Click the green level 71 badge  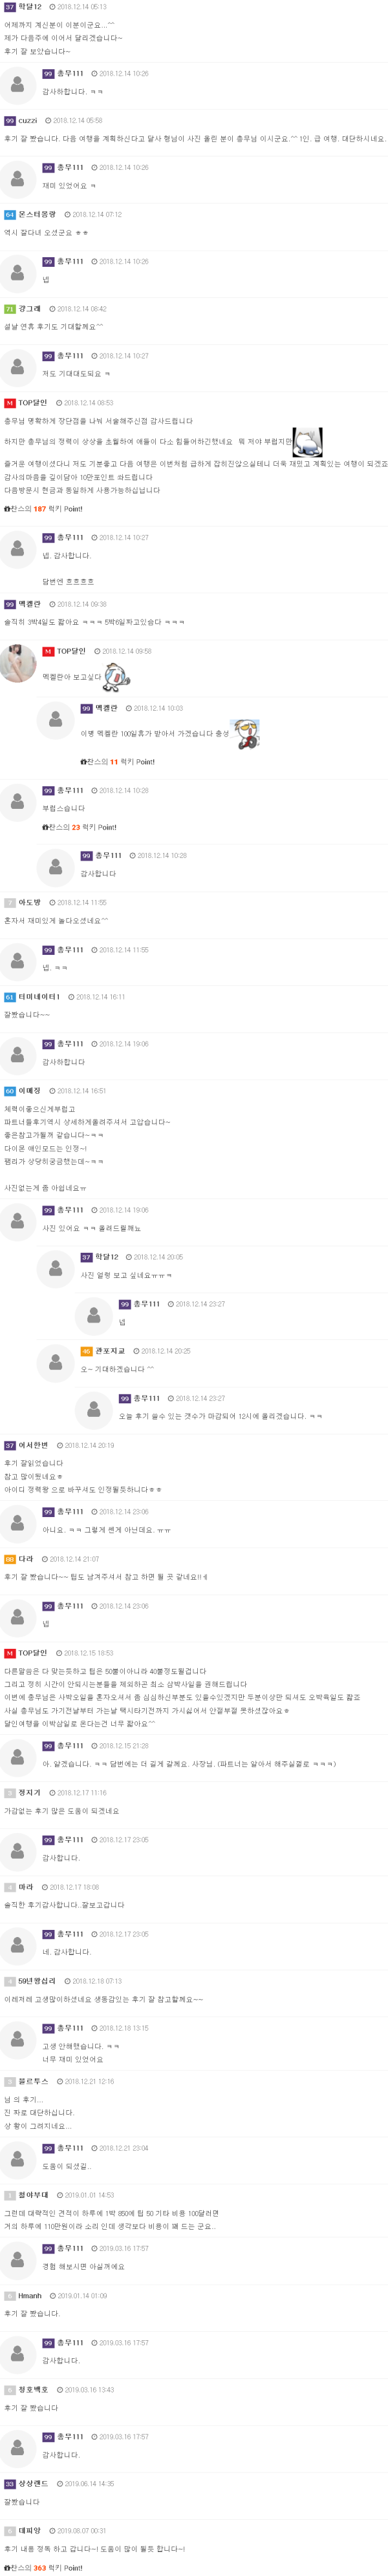10,309
